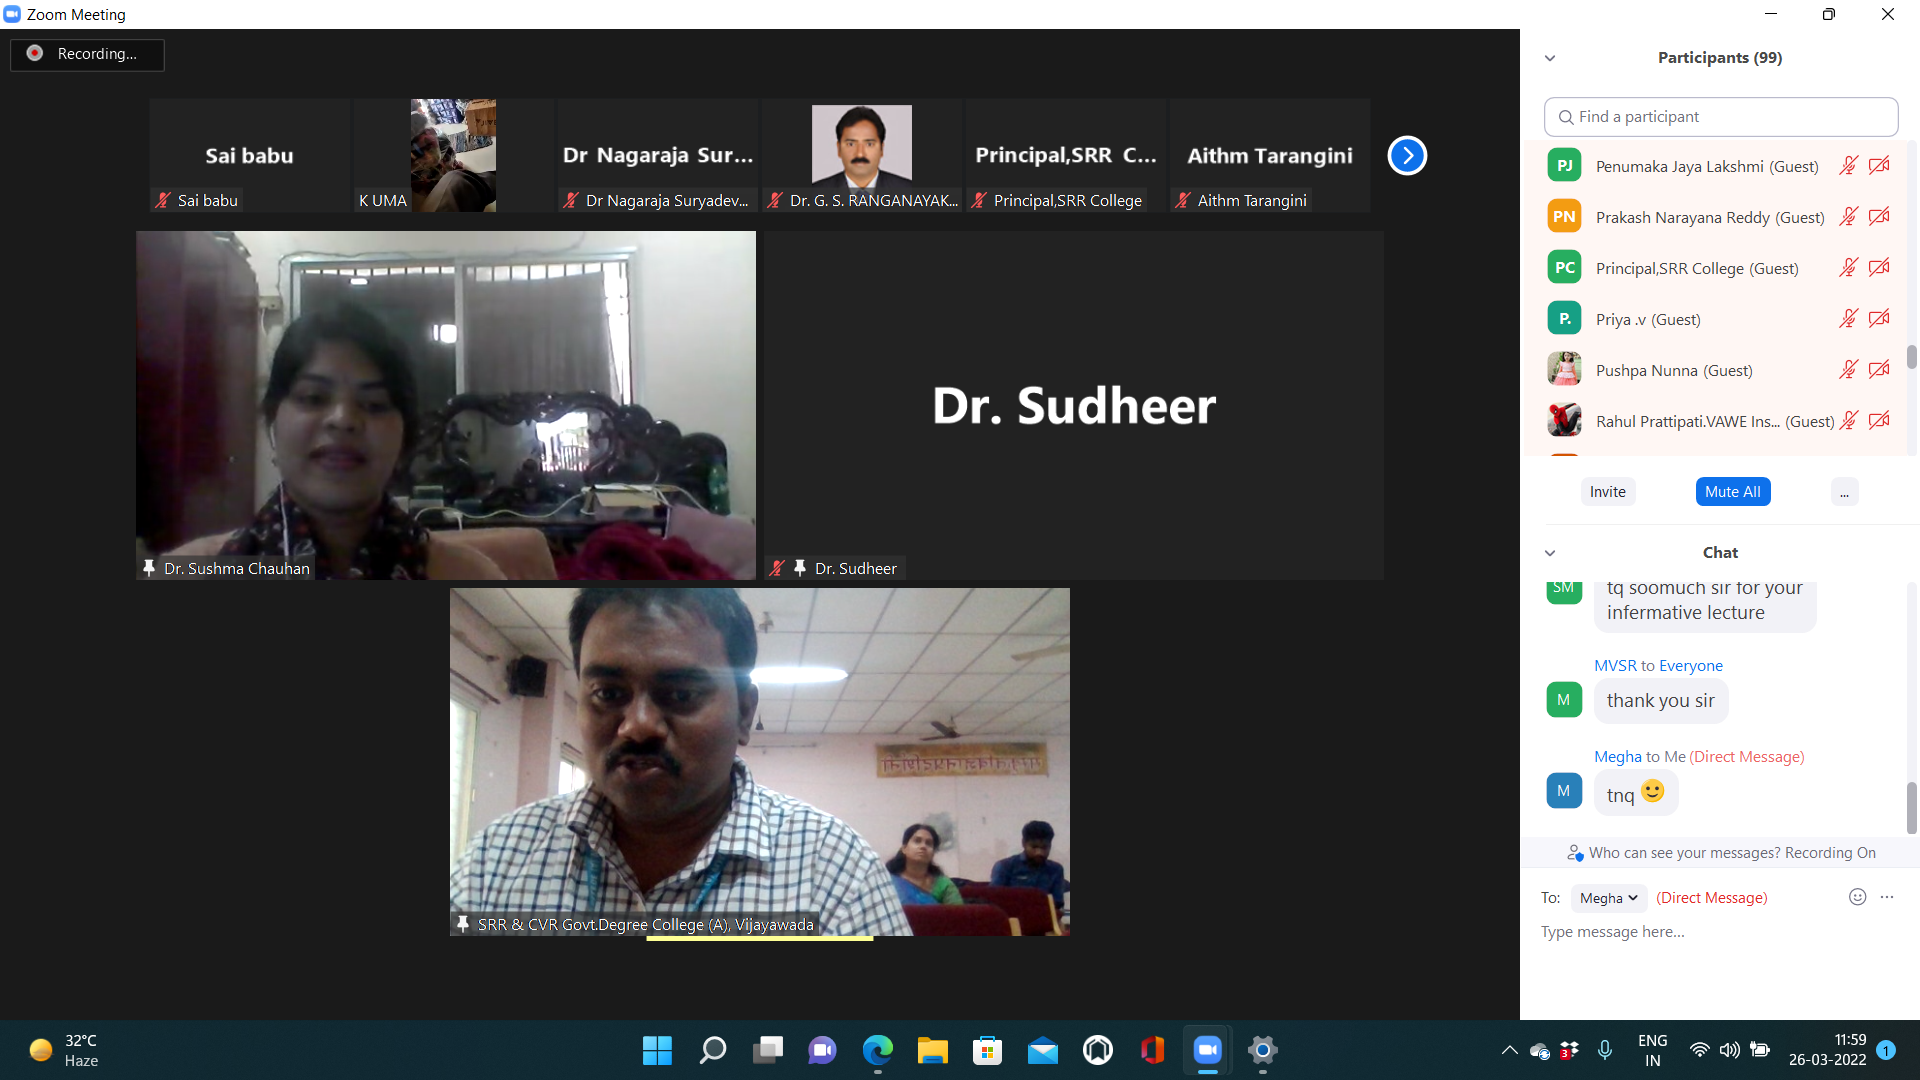Screen dimensions: 1920x1080
Task: Open the Megha recipient dropdown
Action: point(1608,898)
